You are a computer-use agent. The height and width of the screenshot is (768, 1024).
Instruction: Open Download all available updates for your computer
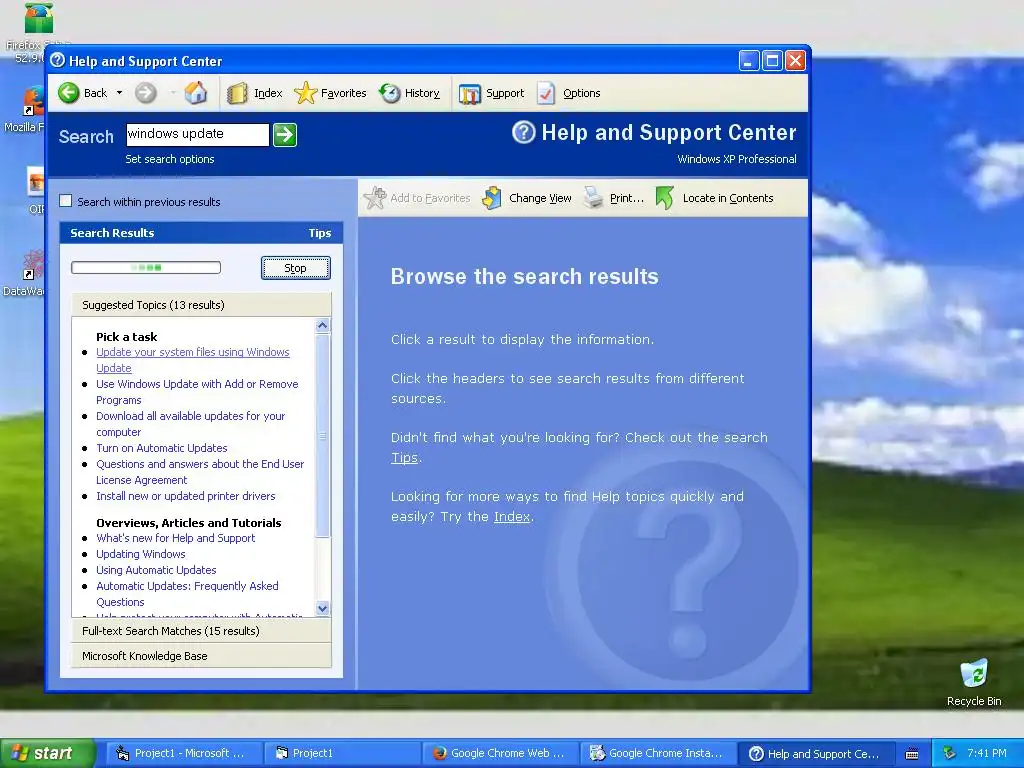(191, 424)
